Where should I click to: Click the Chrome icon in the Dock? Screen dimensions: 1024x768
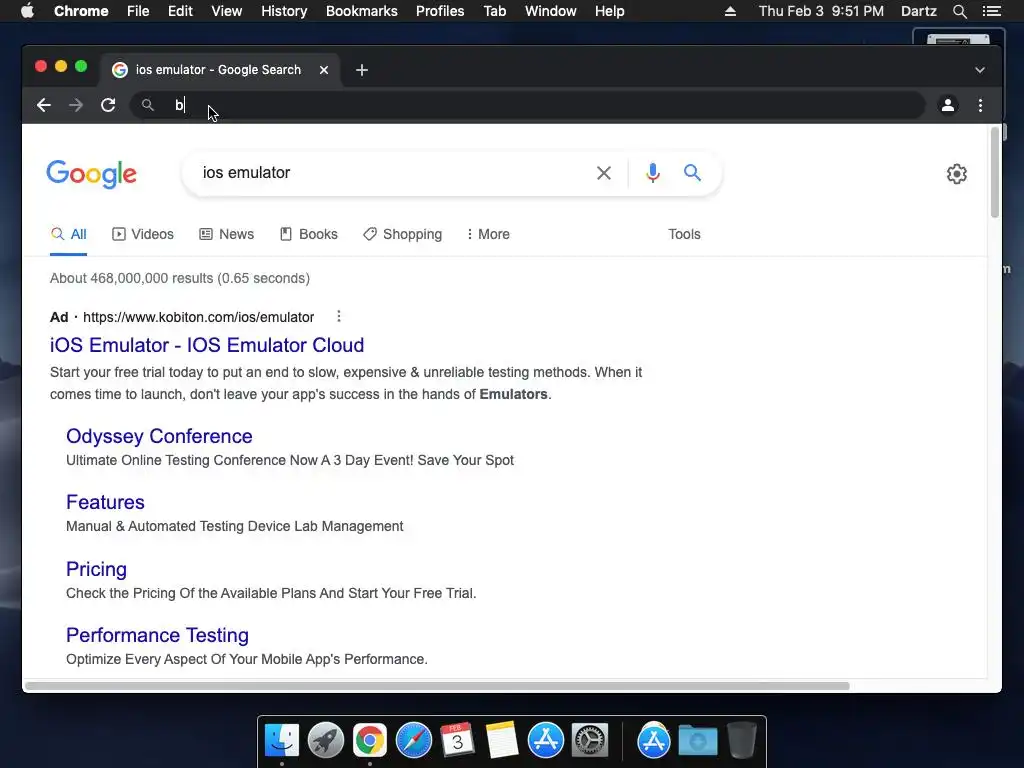[370, 741]
